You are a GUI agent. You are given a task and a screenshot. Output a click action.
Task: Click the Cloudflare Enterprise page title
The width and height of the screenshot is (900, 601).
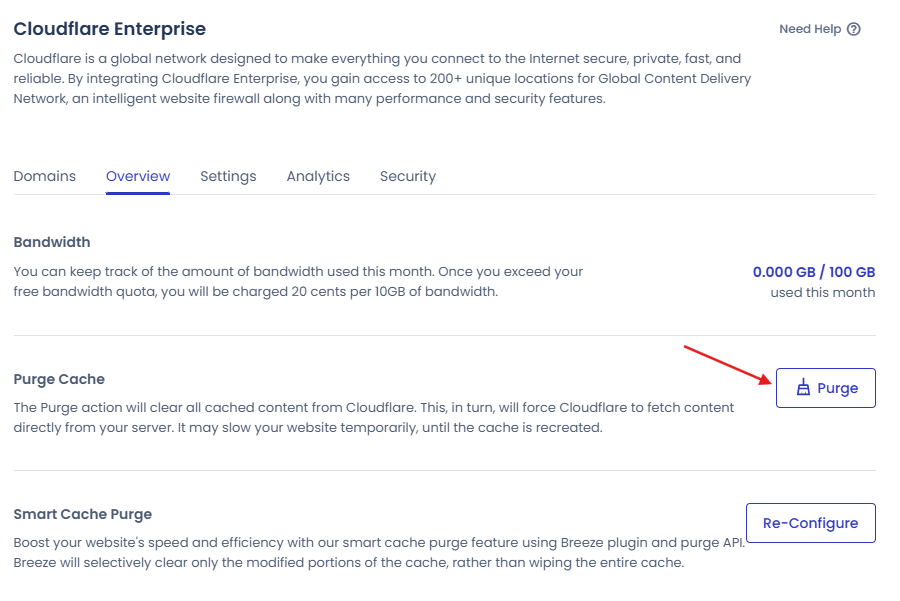click(110, 29)
